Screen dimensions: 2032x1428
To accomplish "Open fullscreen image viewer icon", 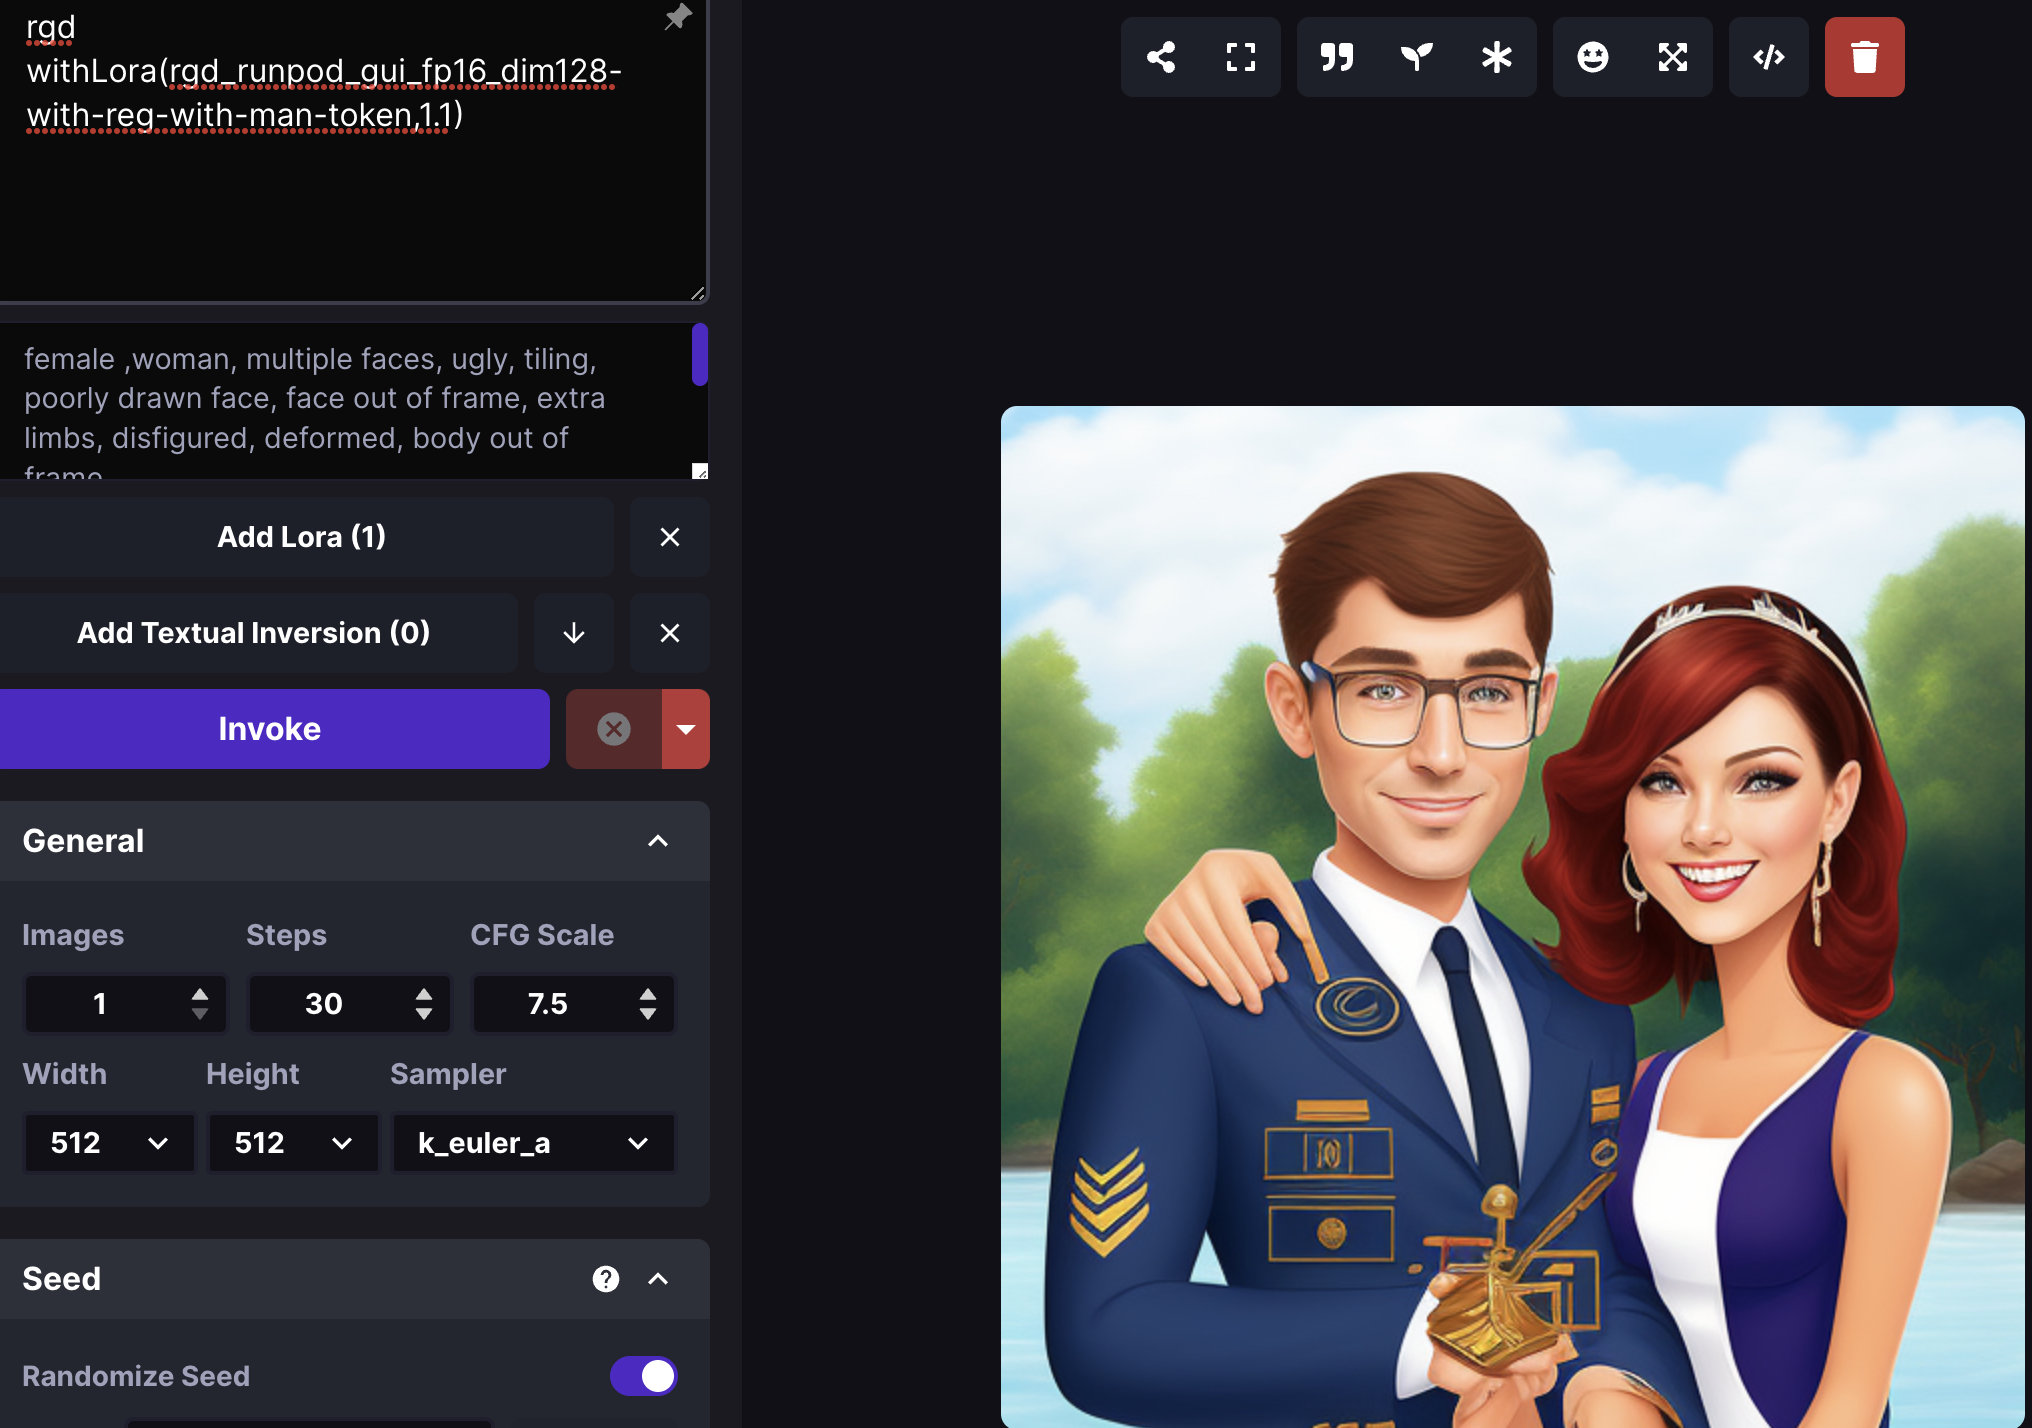I will pos(1240,57).
